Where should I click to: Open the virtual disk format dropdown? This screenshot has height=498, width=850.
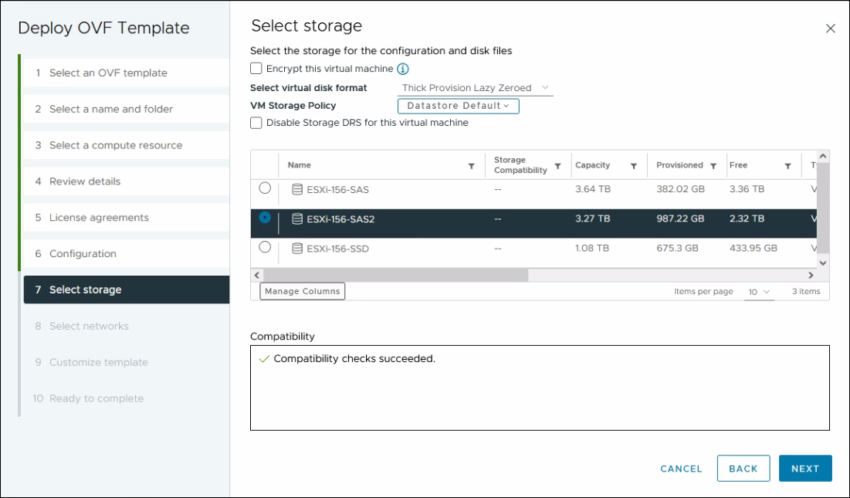(476, 88)
